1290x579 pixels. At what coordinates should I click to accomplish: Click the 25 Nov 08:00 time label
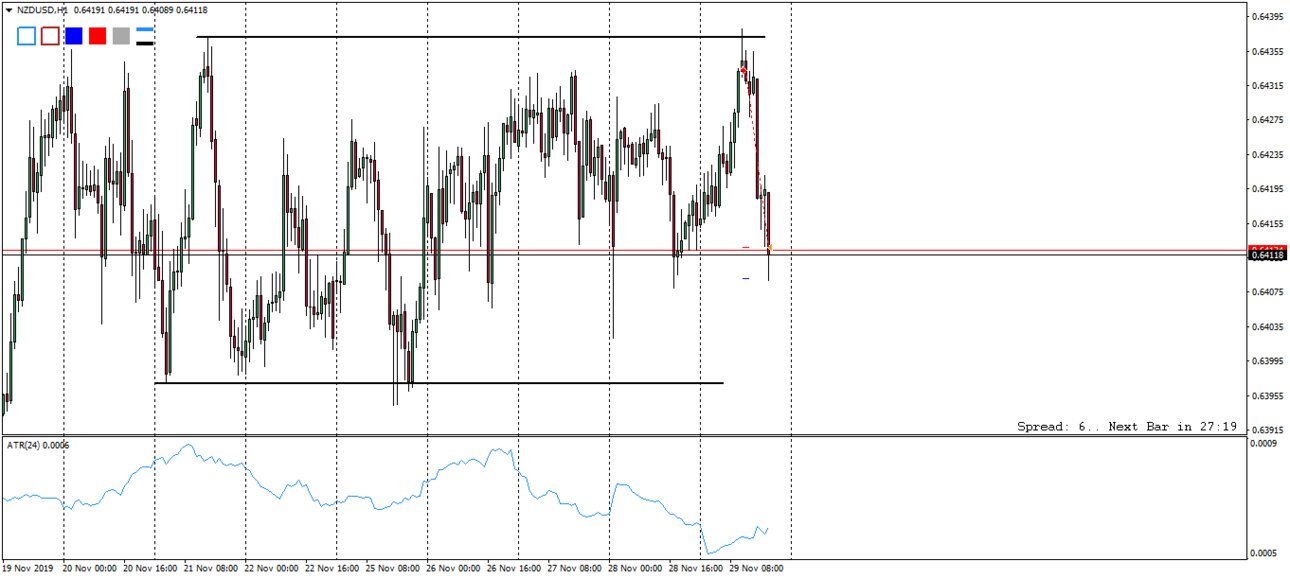point(392,568)
